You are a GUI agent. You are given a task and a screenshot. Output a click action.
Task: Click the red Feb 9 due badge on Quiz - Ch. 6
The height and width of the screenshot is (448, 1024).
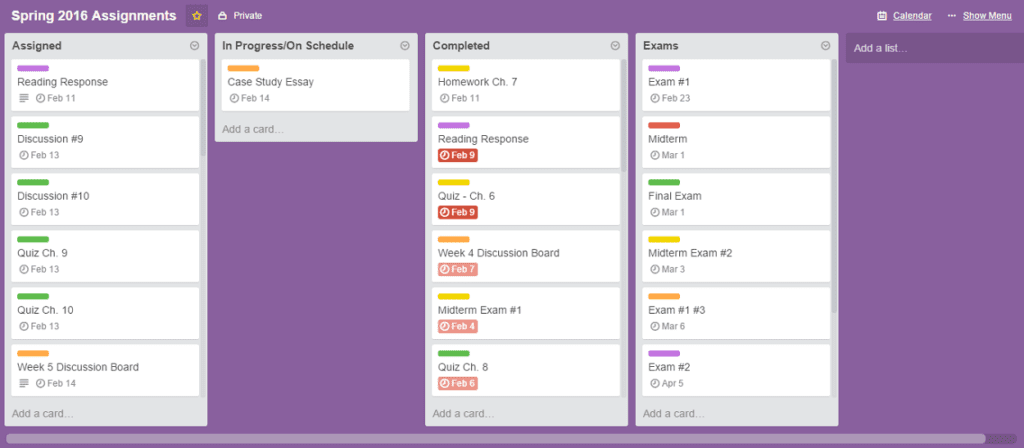[x=457, y=213]
